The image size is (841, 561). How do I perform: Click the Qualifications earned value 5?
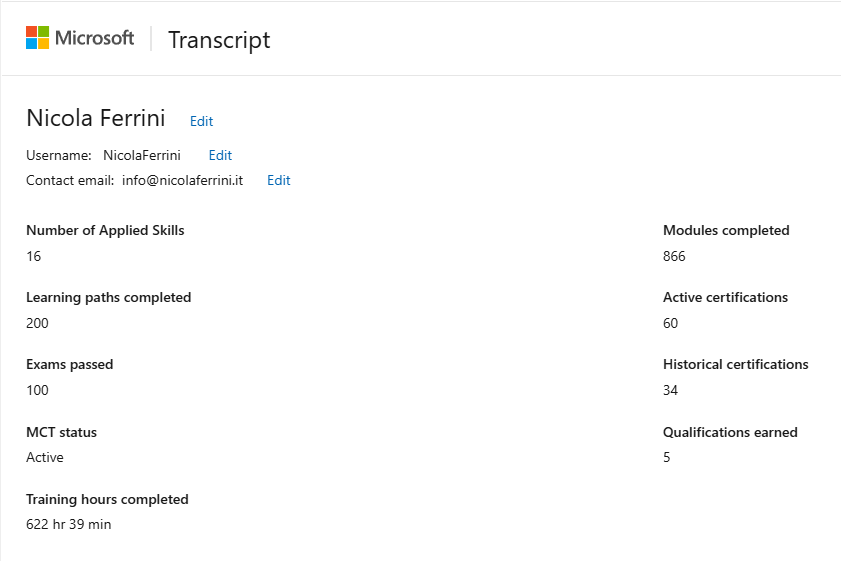tap(667, 457)
